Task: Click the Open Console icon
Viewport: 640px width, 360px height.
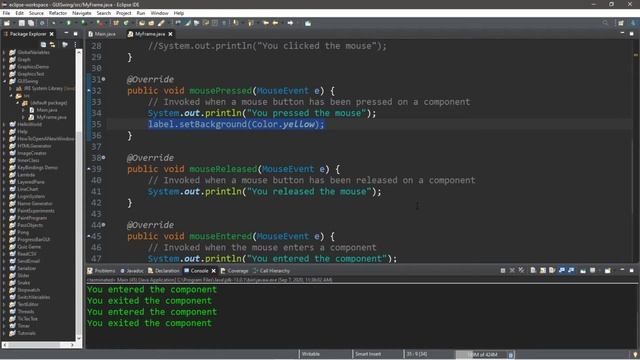Action: 608,270
